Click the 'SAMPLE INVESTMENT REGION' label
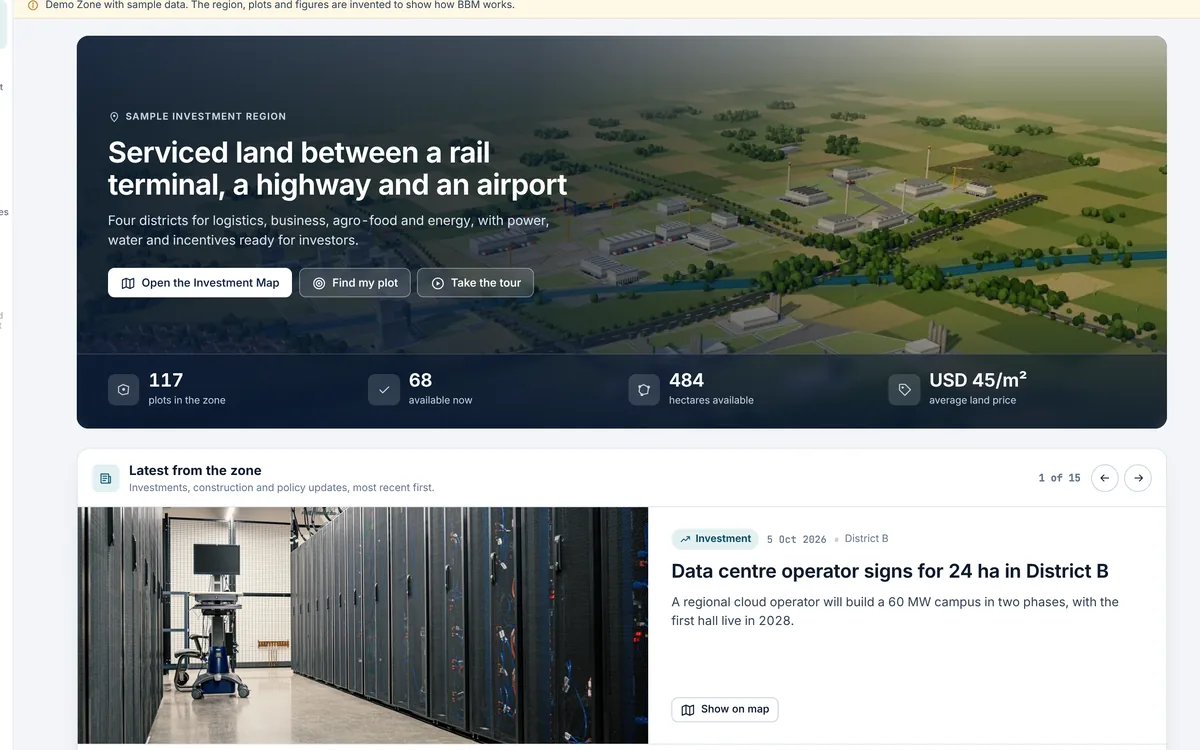The height and width of the screenshot is (750, 1200). (206, 117)
